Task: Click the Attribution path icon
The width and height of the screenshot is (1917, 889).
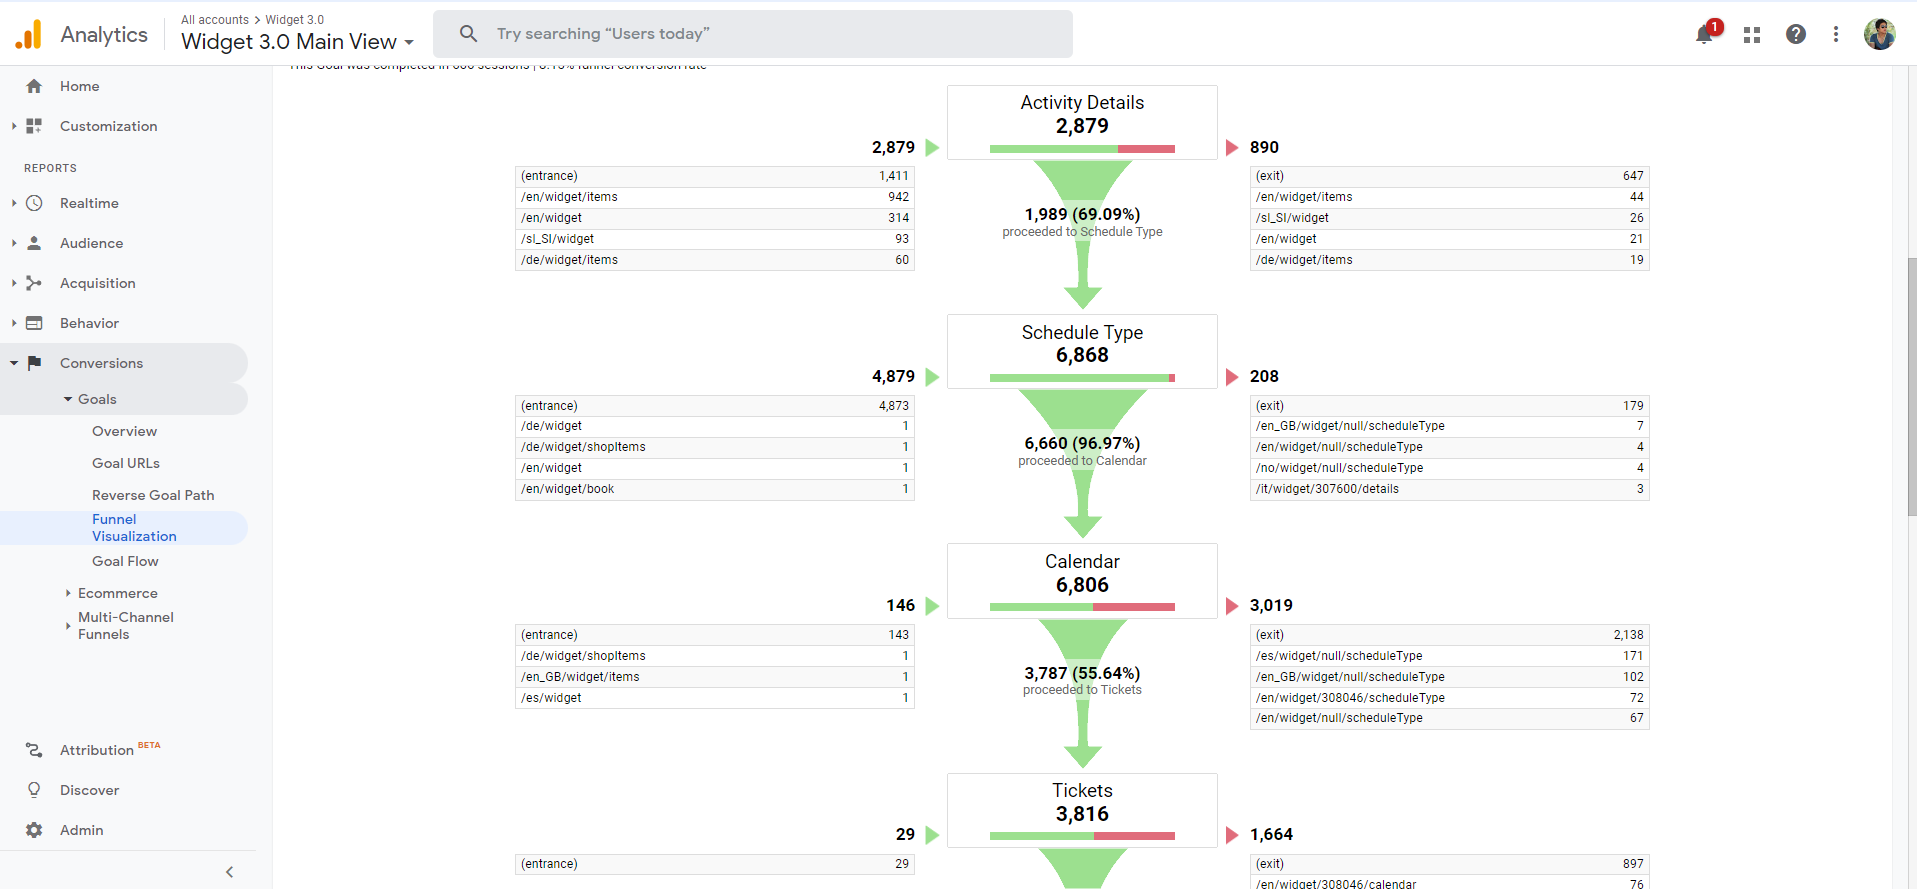Action: pyautogui.click(x=34, y=750)
